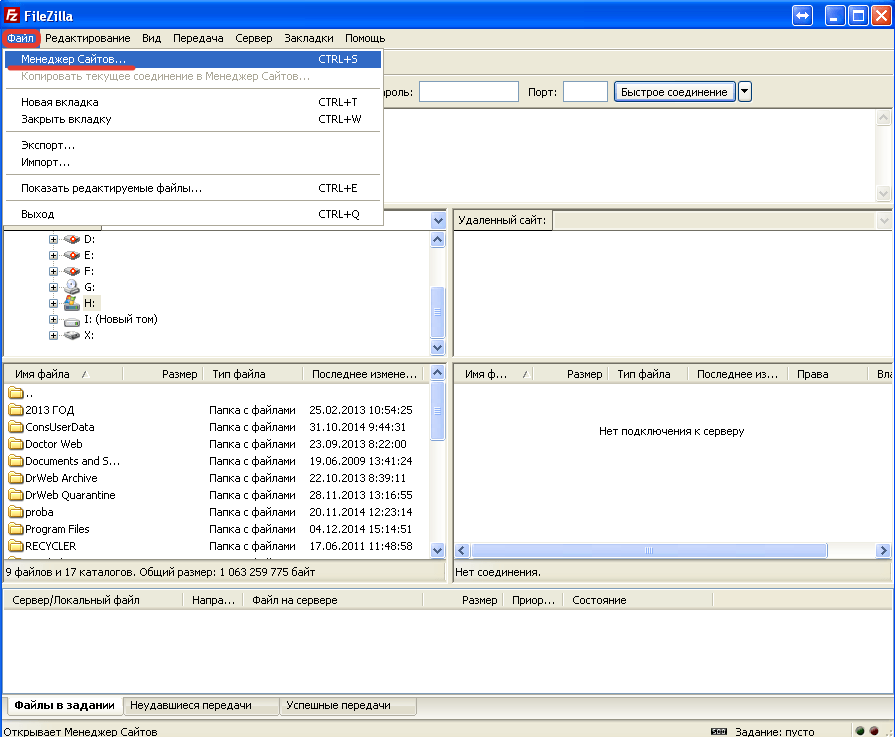Open the Редактирование menu
This screenshot has width=895, height=737.
click(87, 38)
